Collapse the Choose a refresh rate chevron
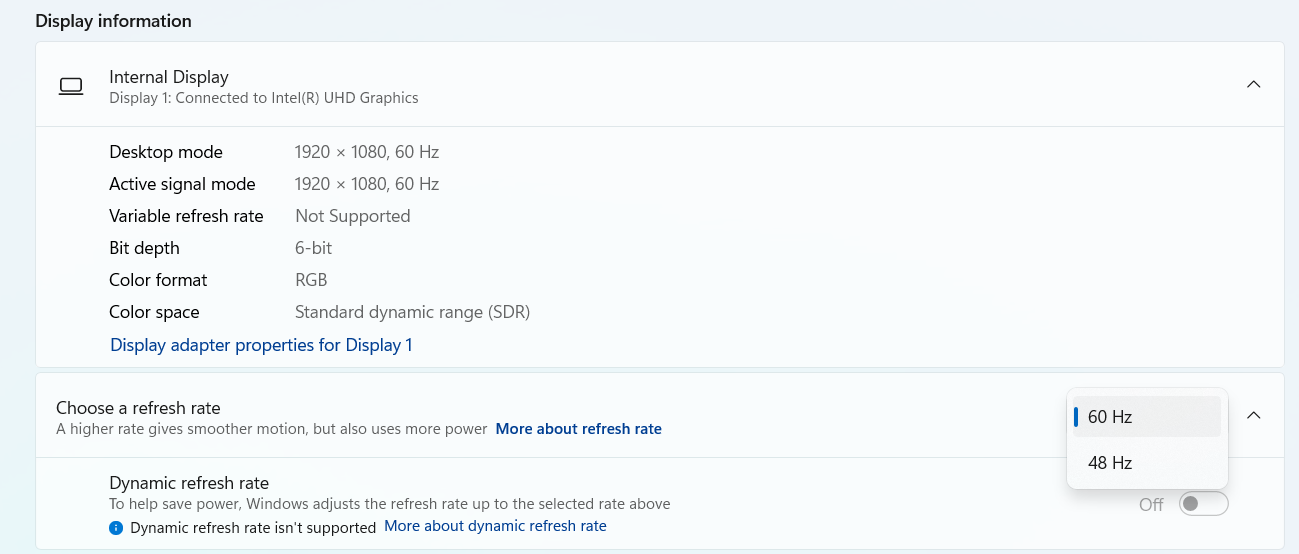Viewport: 1299px width, 554px height. click(1253, 415)
